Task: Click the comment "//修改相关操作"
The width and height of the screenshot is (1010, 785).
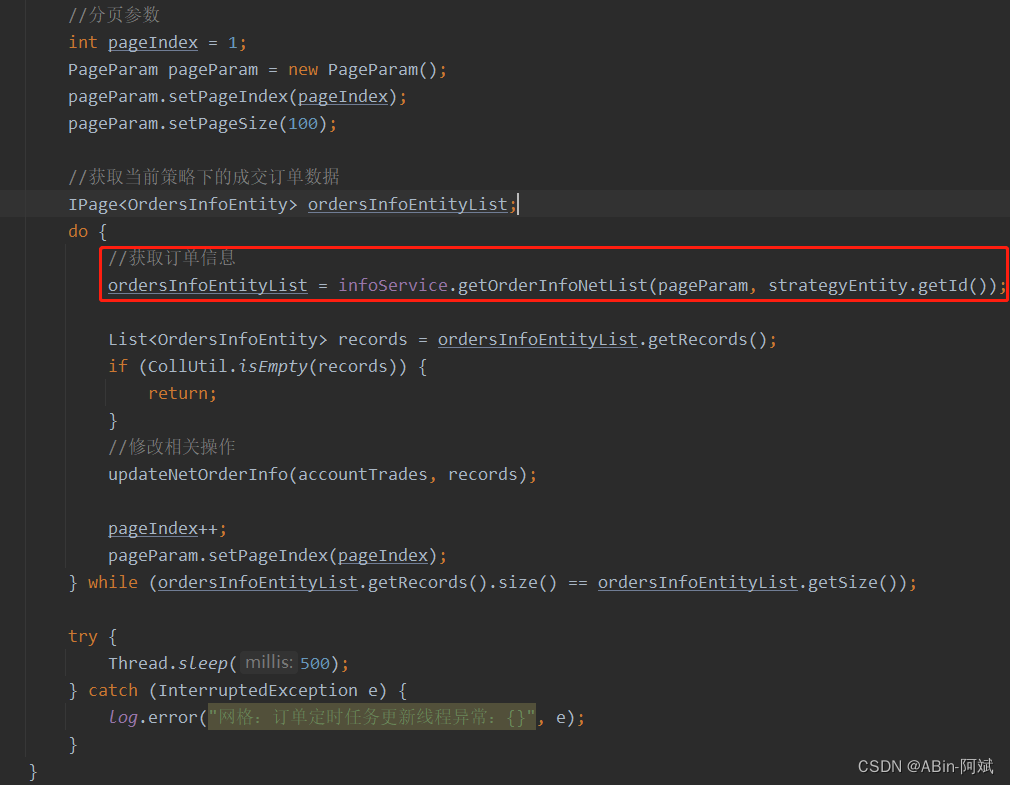Action: (171, 447)
